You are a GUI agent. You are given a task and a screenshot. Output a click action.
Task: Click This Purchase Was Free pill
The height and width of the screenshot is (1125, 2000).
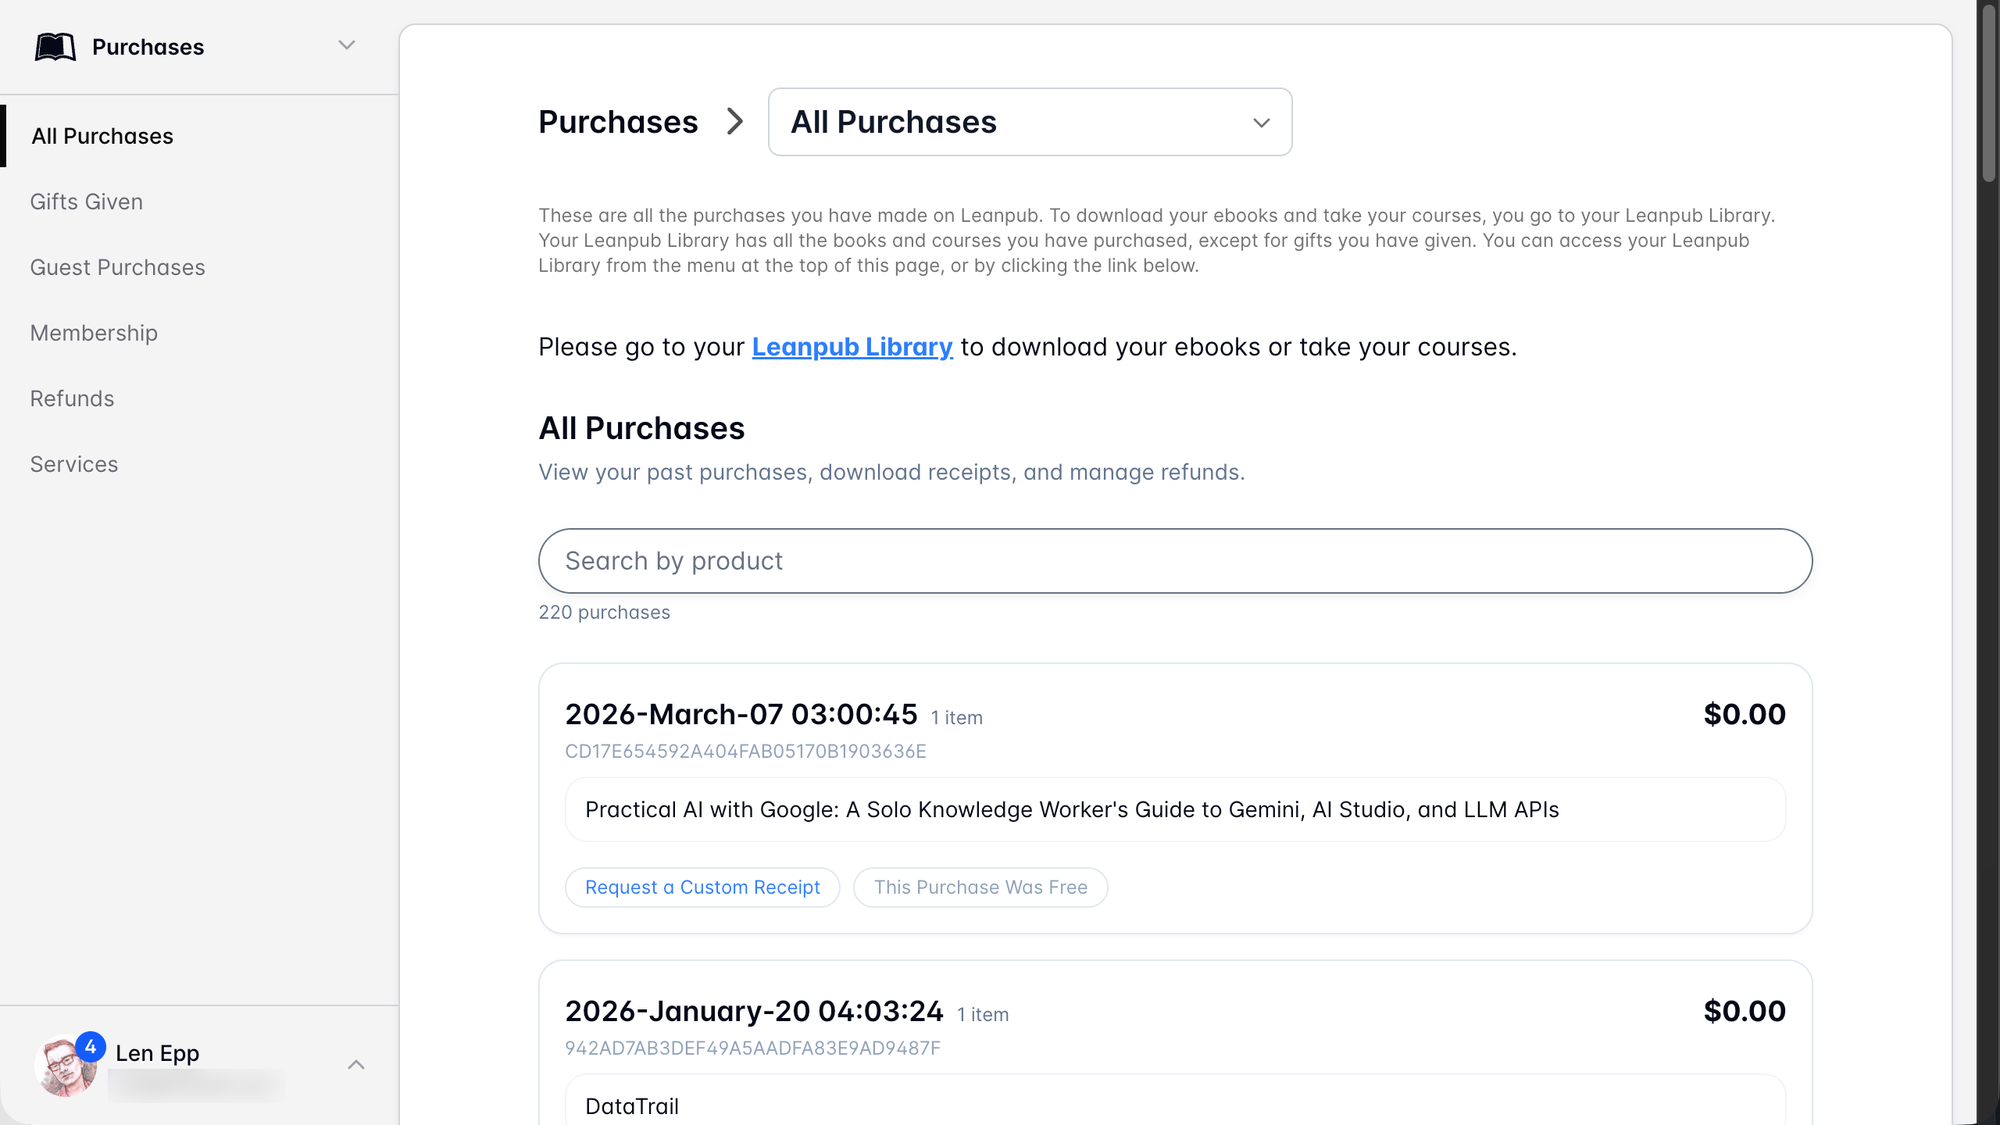coord(980,887)
